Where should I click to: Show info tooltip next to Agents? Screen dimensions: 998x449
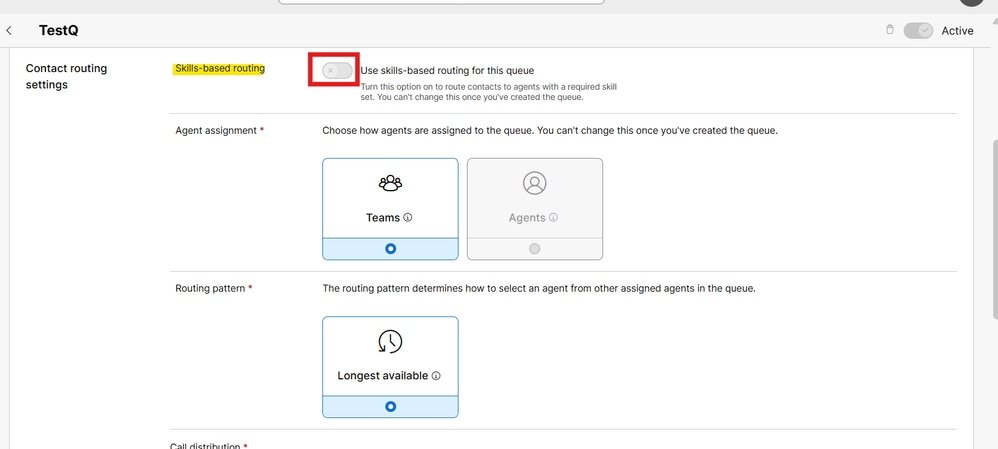pos(553,217)
